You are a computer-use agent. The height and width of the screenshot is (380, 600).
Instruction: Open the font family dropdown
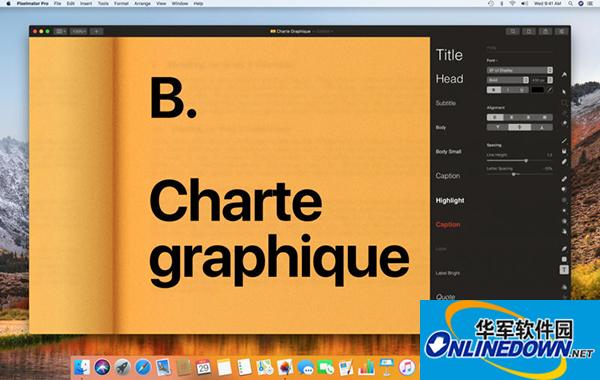pos(520,70)
